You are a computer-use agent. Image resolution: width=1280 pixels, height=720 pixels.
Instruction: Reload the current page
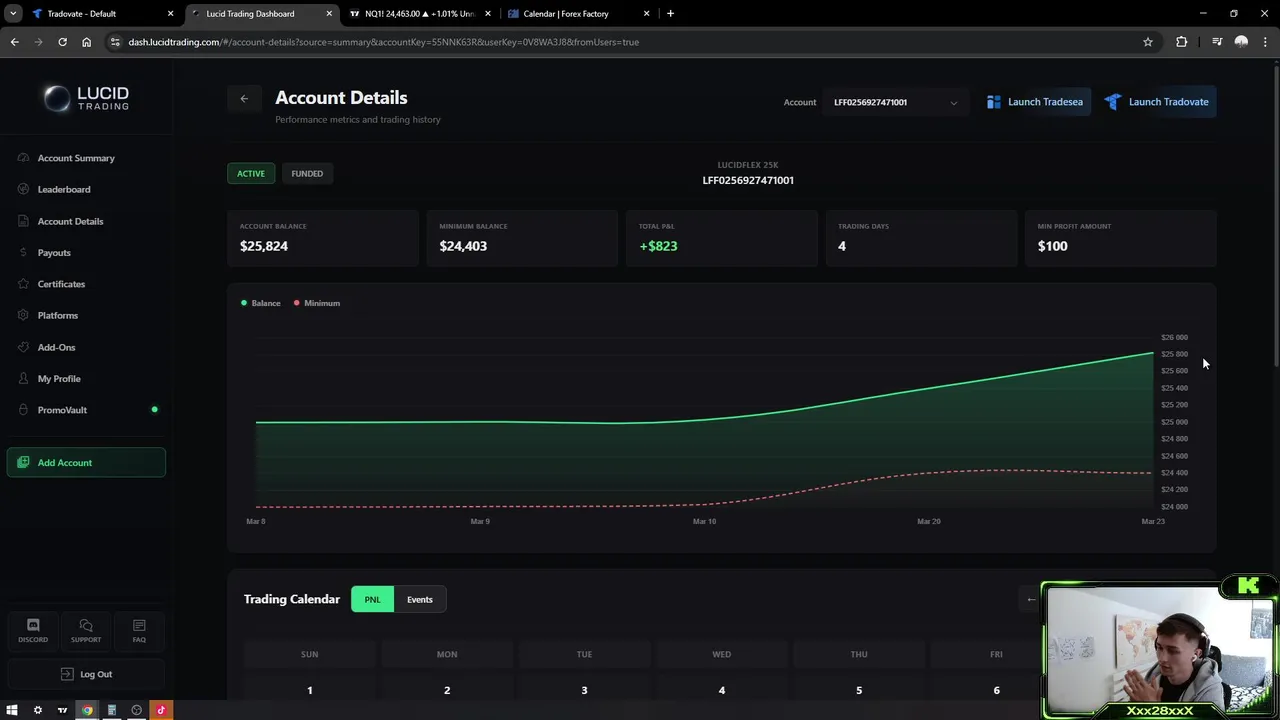(x=62, y=42)
